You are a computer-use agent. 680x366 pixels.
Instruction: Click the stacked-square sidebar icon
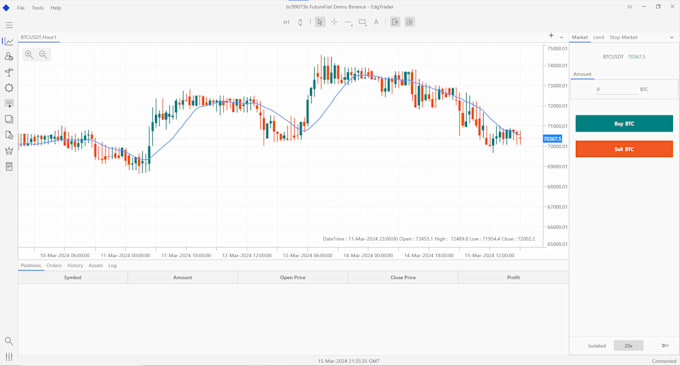pos(9,119)
